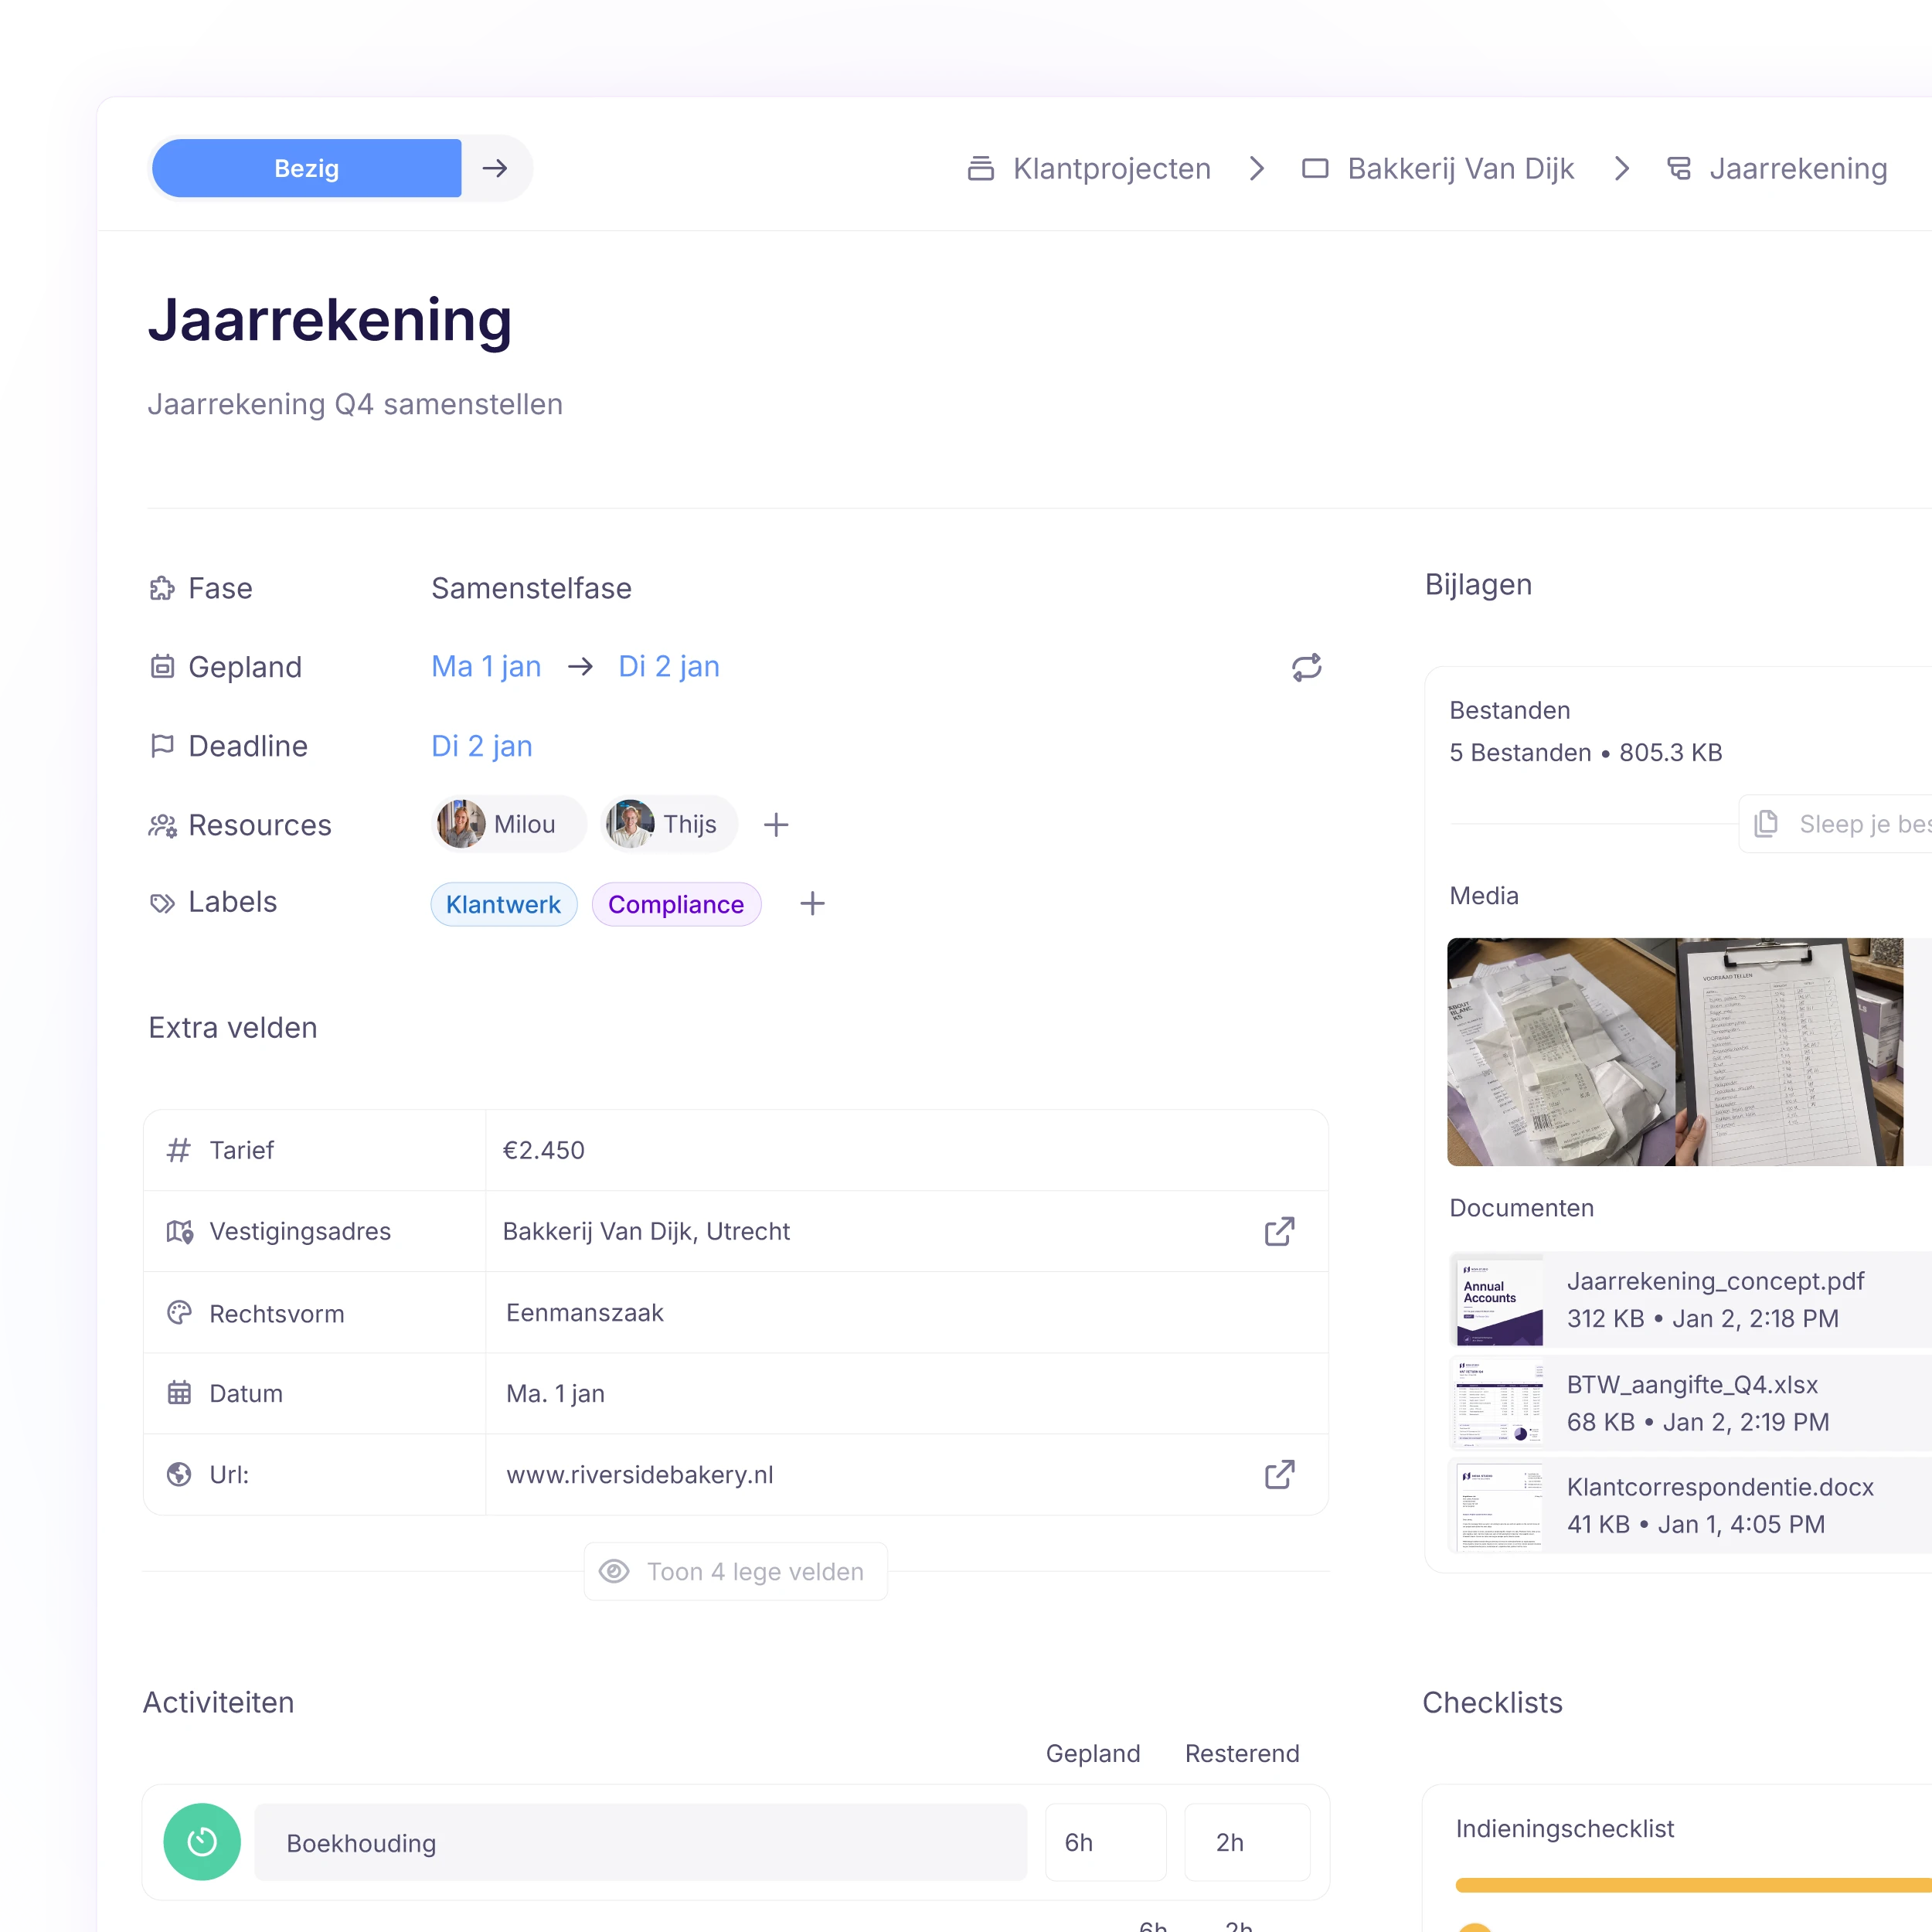Click the Rechtsvorm palette icon

click(179, 1313)
